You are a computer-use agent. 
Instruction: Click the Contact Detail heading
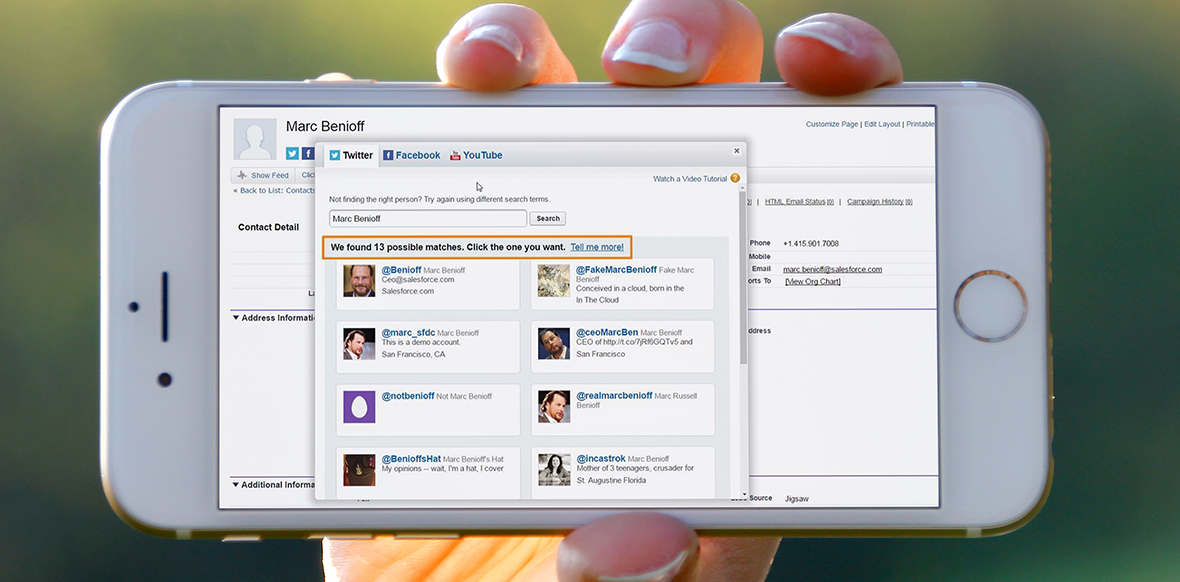tap(269, 227)
